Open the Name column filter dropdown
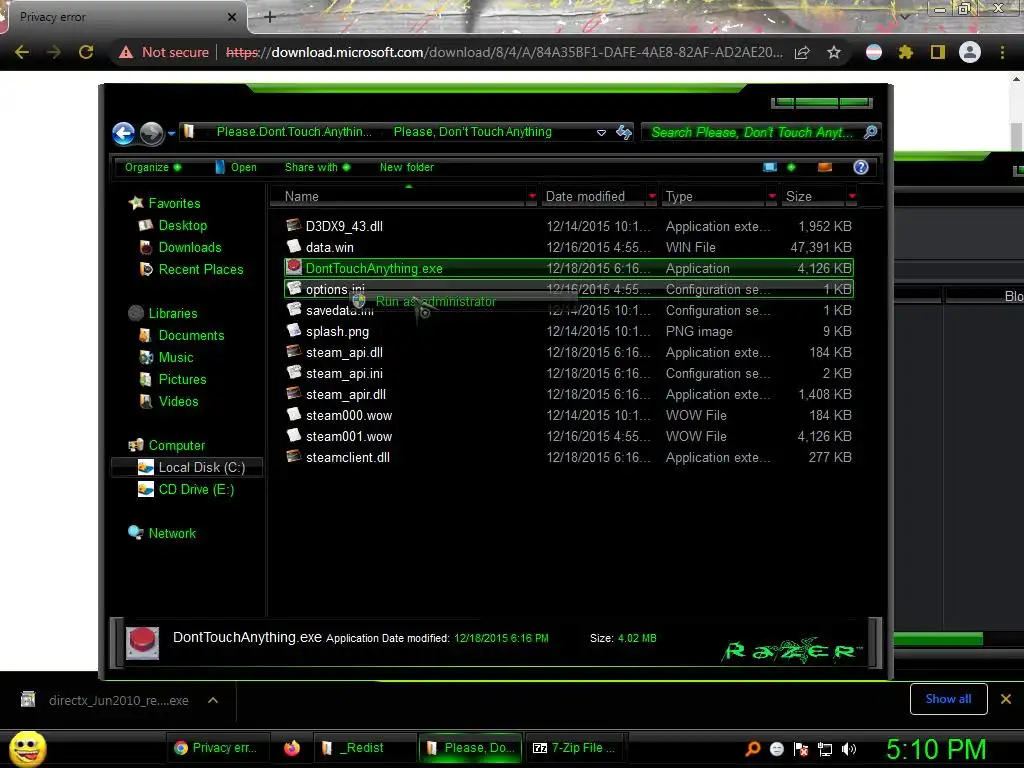Viewport: 1024px width, 768px height. tap(532, 197)
